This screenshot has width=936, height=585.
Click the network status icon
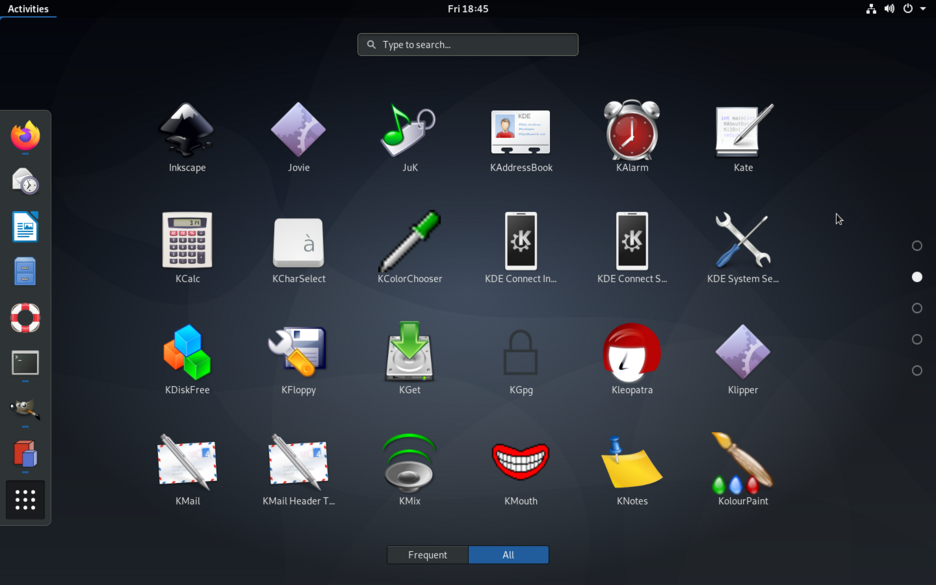coord(871,8)
